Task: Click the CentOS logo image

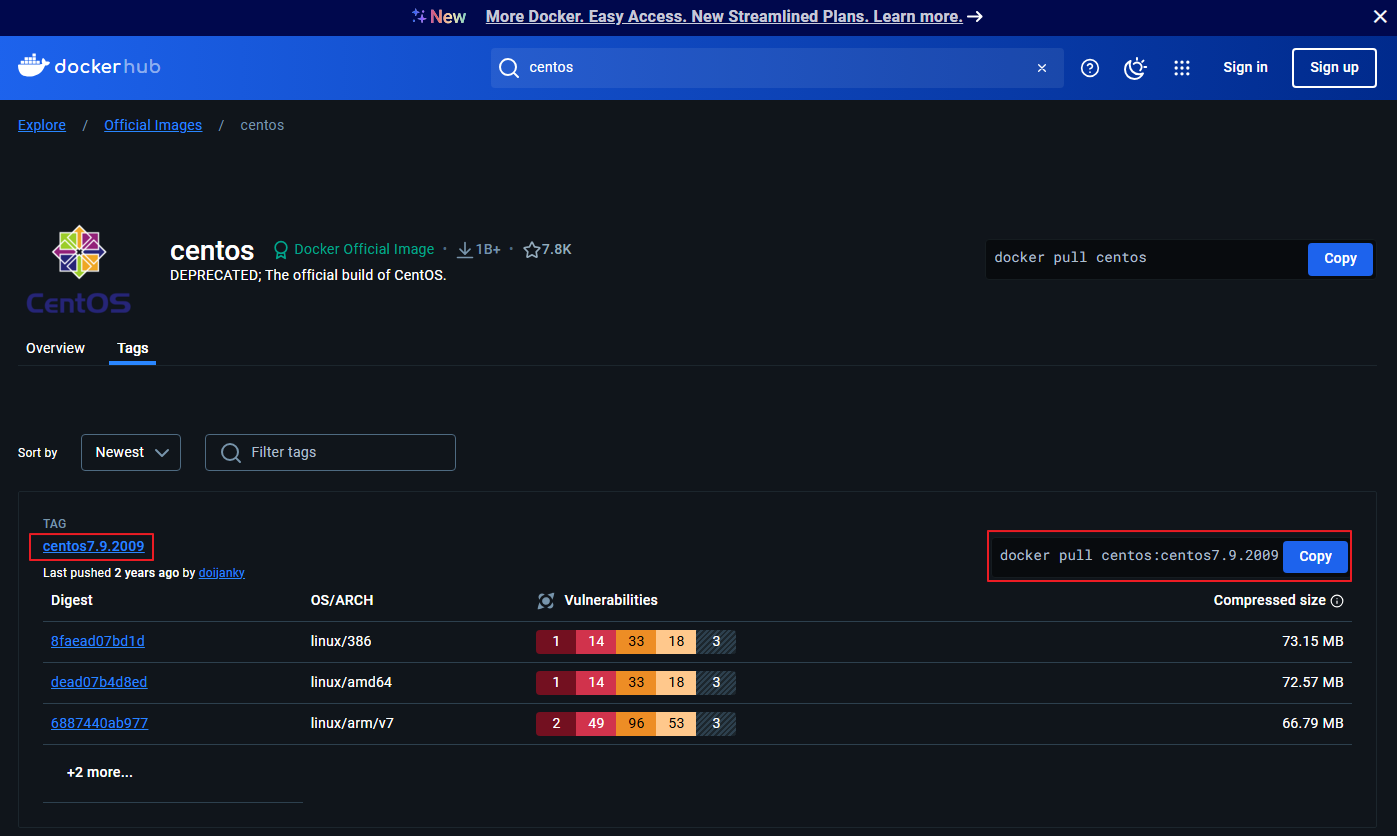Action: pyautogui.click(x=78, y=270)
